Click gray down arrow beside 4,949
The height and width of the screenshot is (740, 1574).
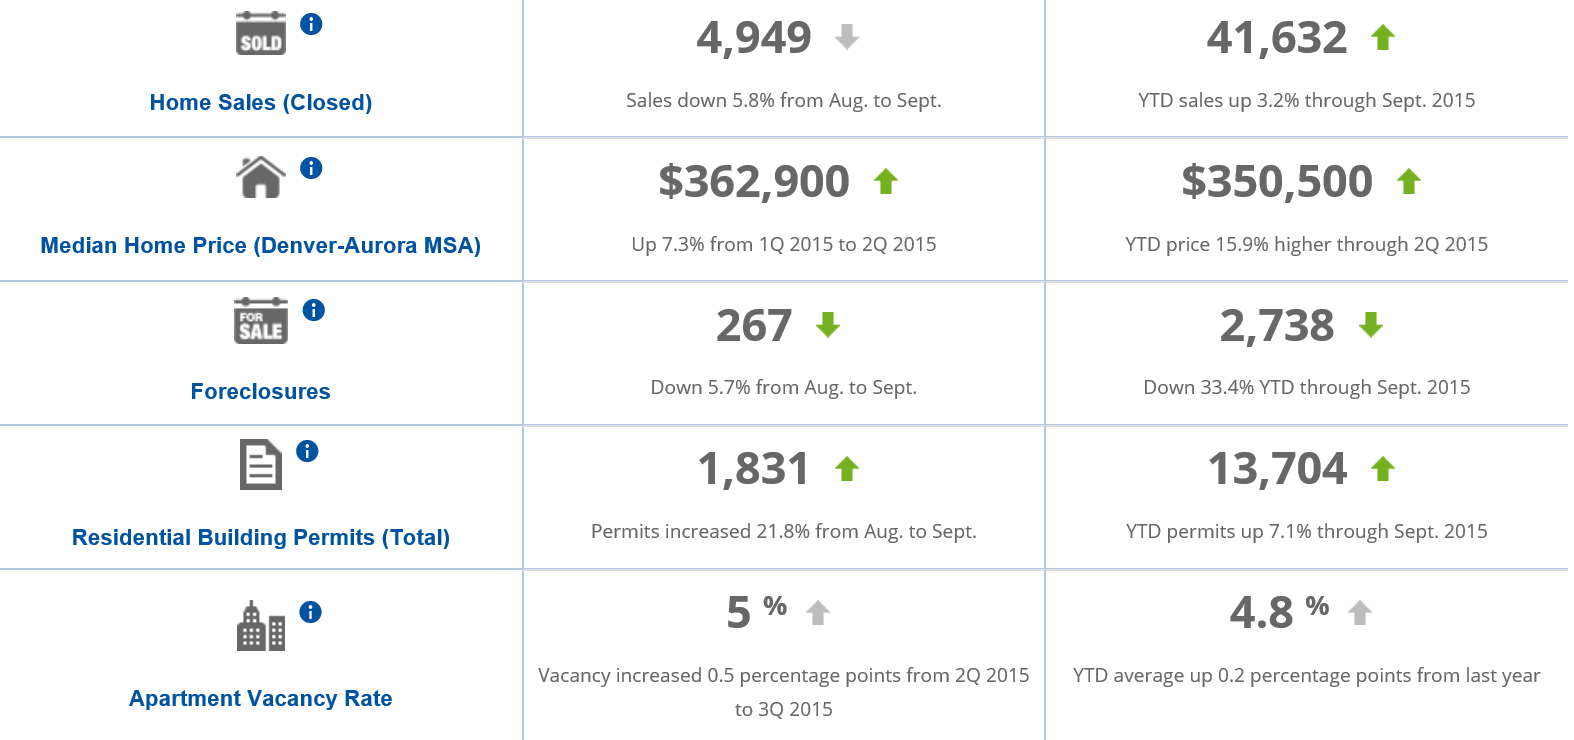(x=847, y=38)
